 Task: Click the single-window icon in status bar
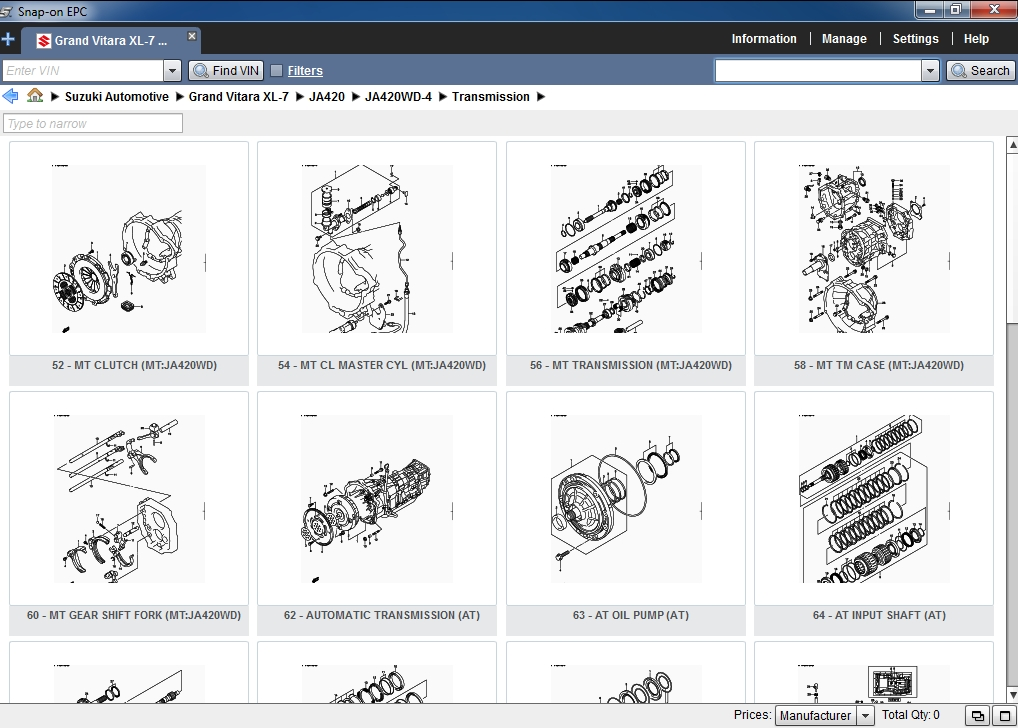[x=1005, y=716]
